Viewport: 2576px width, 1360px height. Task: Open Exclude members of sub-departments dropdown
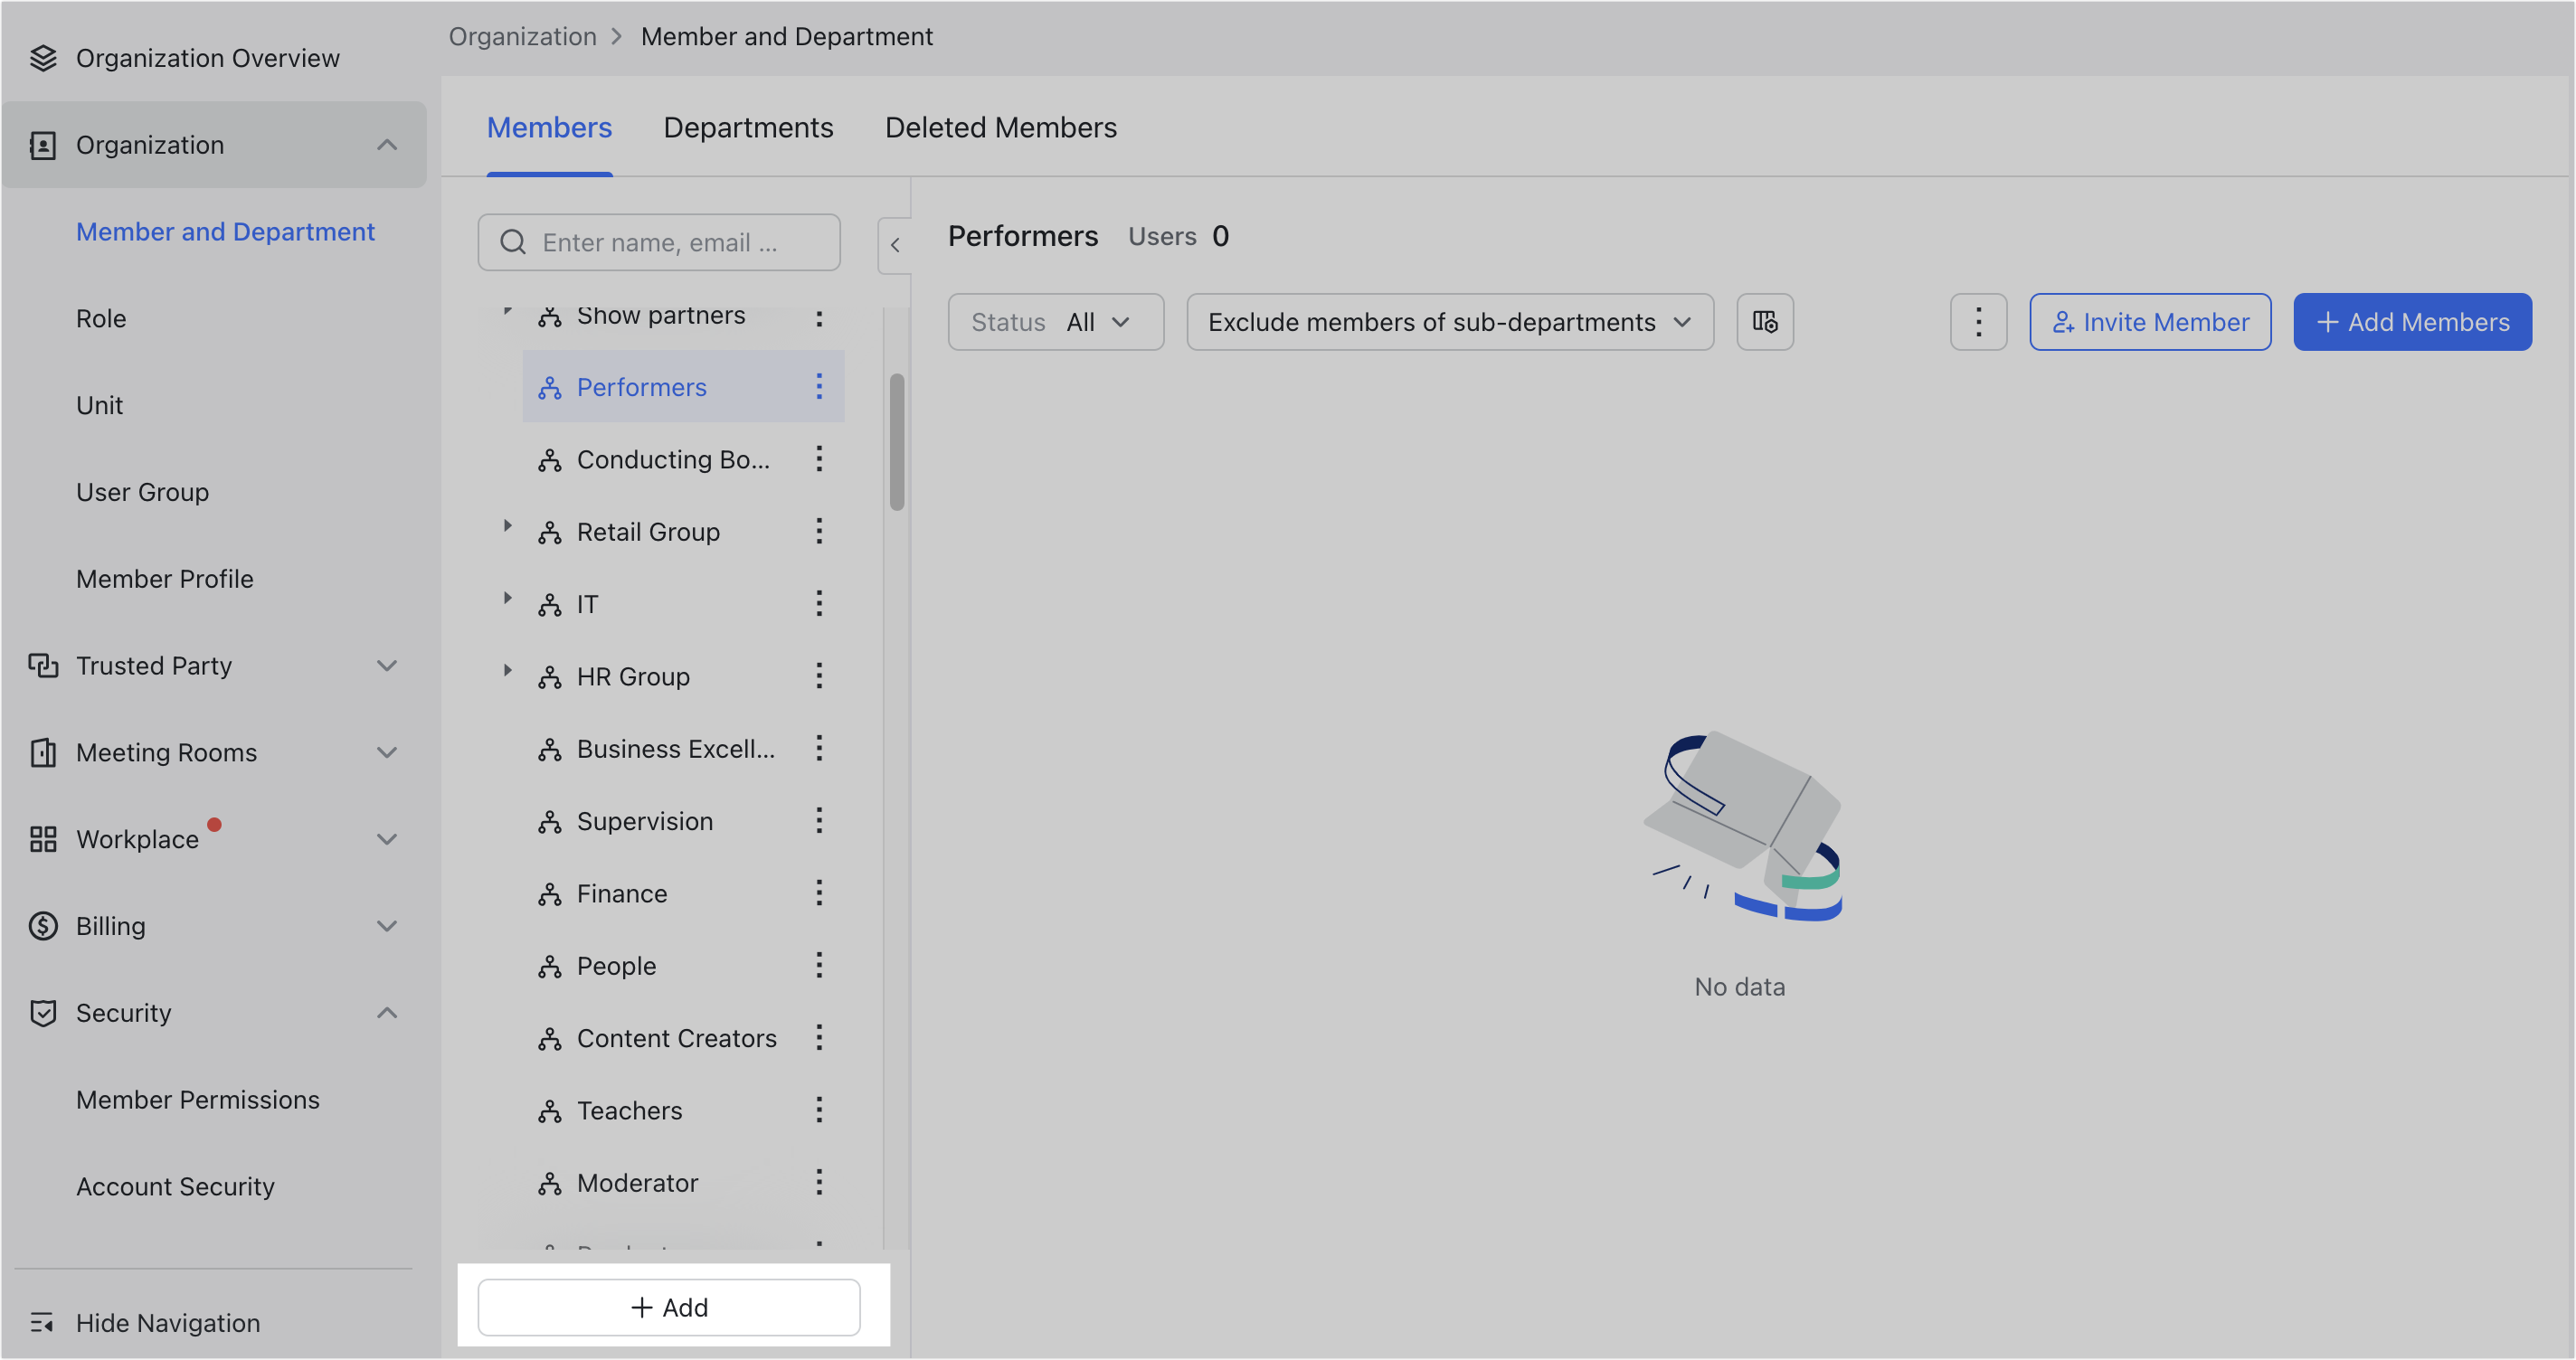pyautogui.click(x=1450, y=322)
